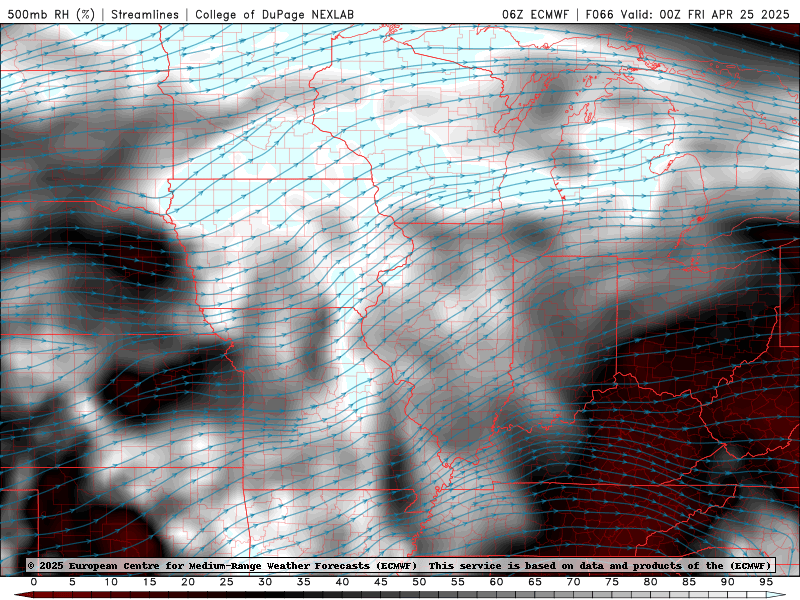Click the "70" label on color scale

click(573, 582)
